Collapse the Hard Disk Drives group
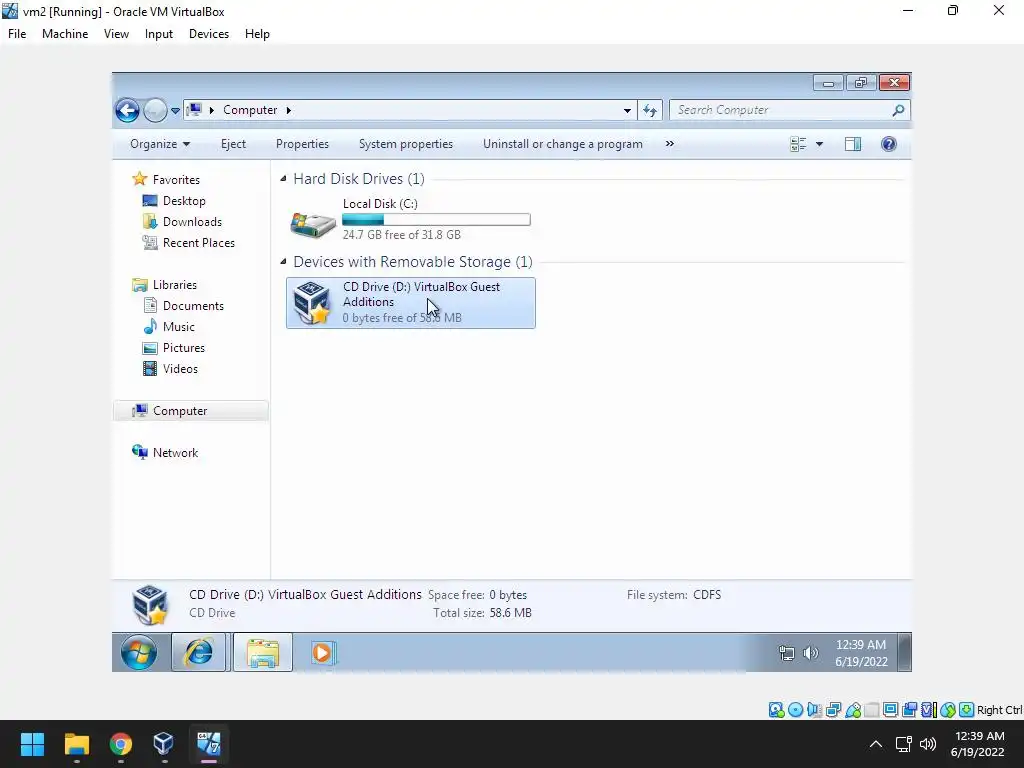The height and width of the screenshot is (768, 1024). click(283, 178)
